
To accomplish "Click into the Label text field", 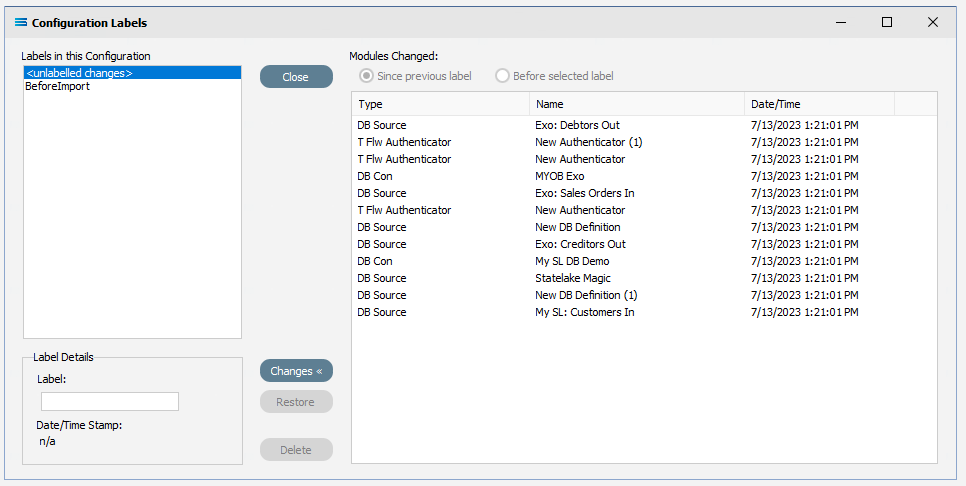I will [x=110, y=401].
